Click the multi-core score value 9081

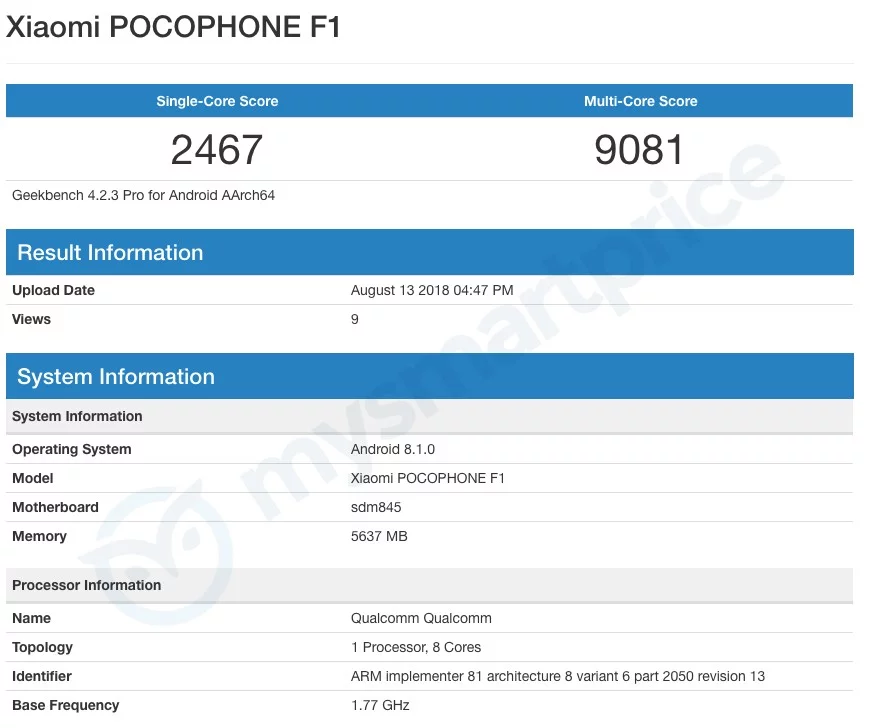[x=639, y=150]
